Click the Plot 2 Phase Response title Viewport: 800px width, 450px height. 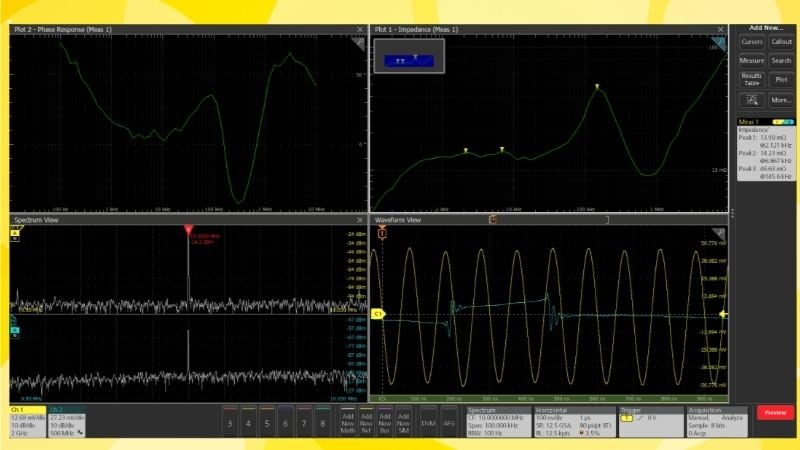[x=63, y=30]
